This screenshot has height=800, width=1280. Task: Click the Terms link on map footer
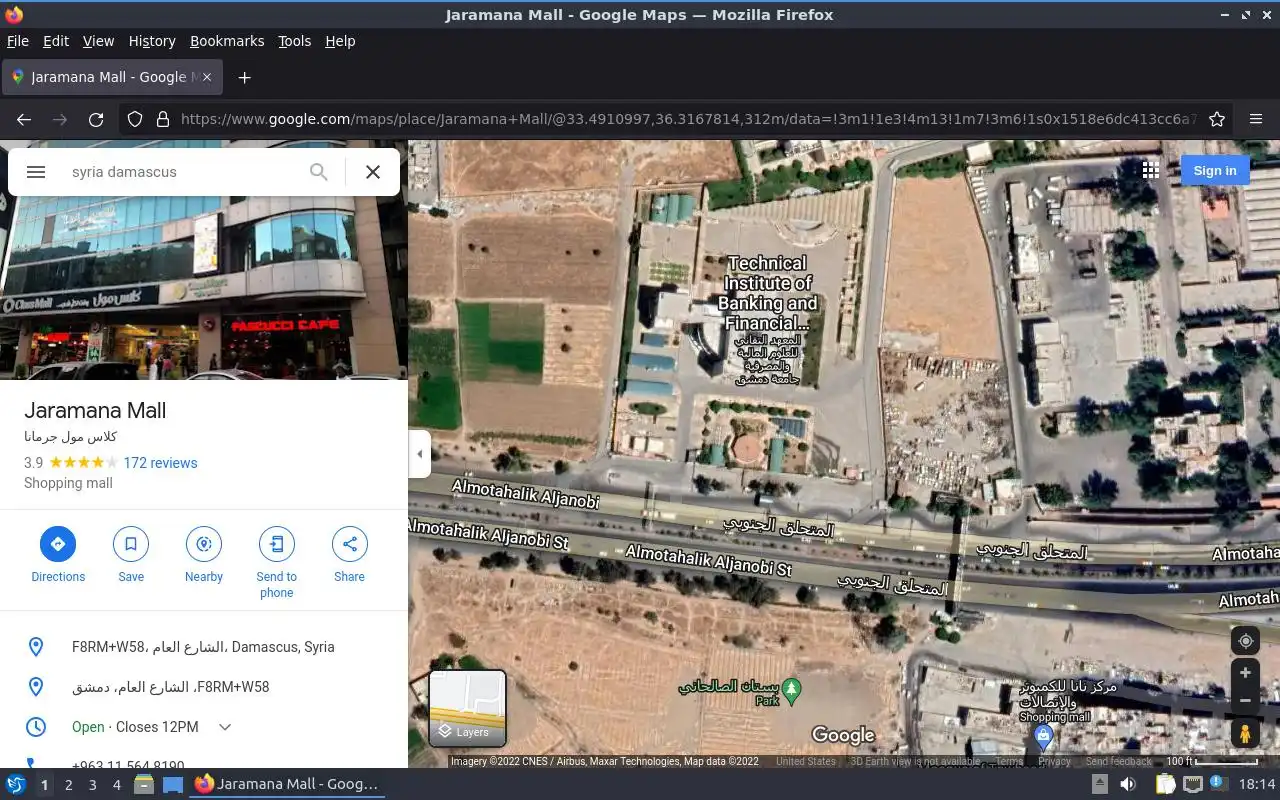1009,761
